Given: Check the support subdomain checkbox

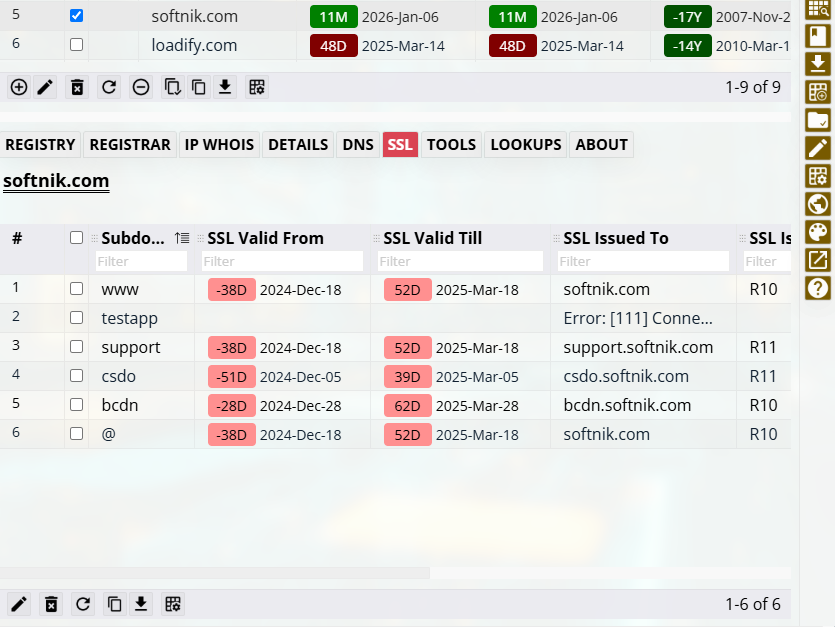Looking at the screenshot, I should [77, 346].
